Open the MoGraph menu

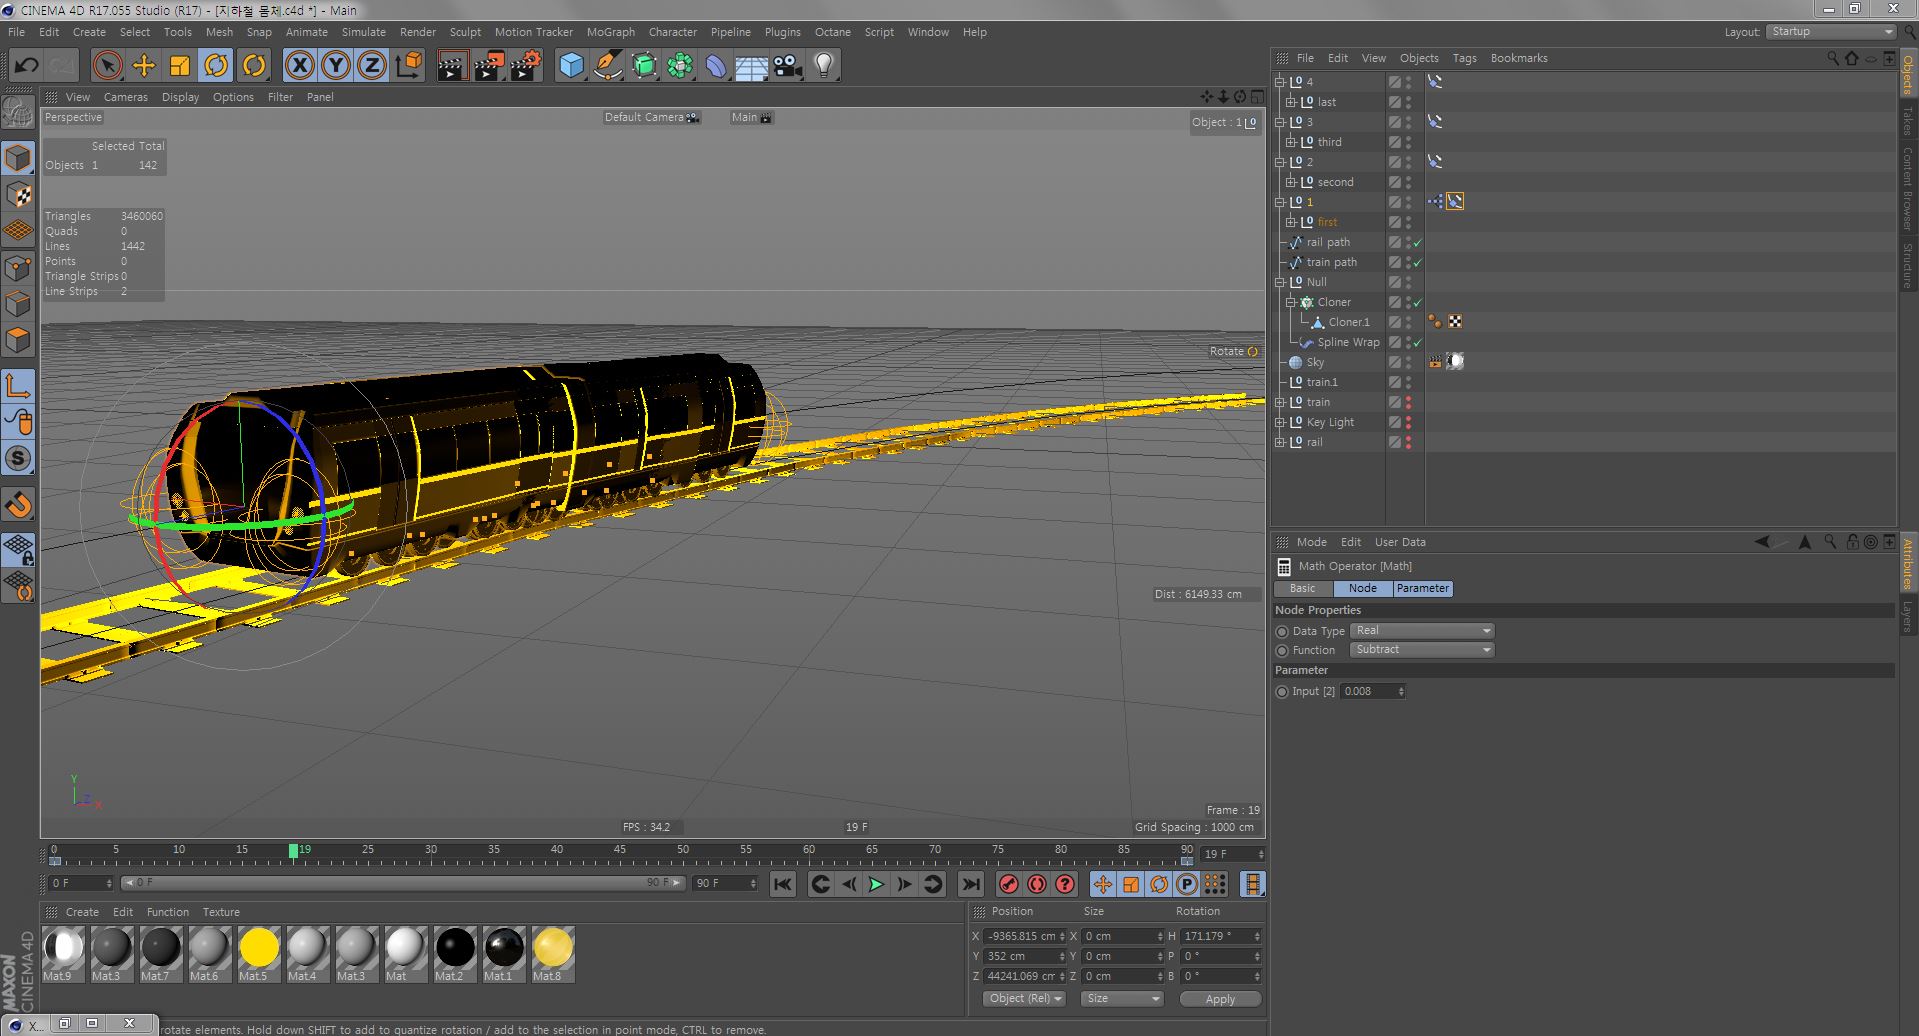[x=610, y=32]
